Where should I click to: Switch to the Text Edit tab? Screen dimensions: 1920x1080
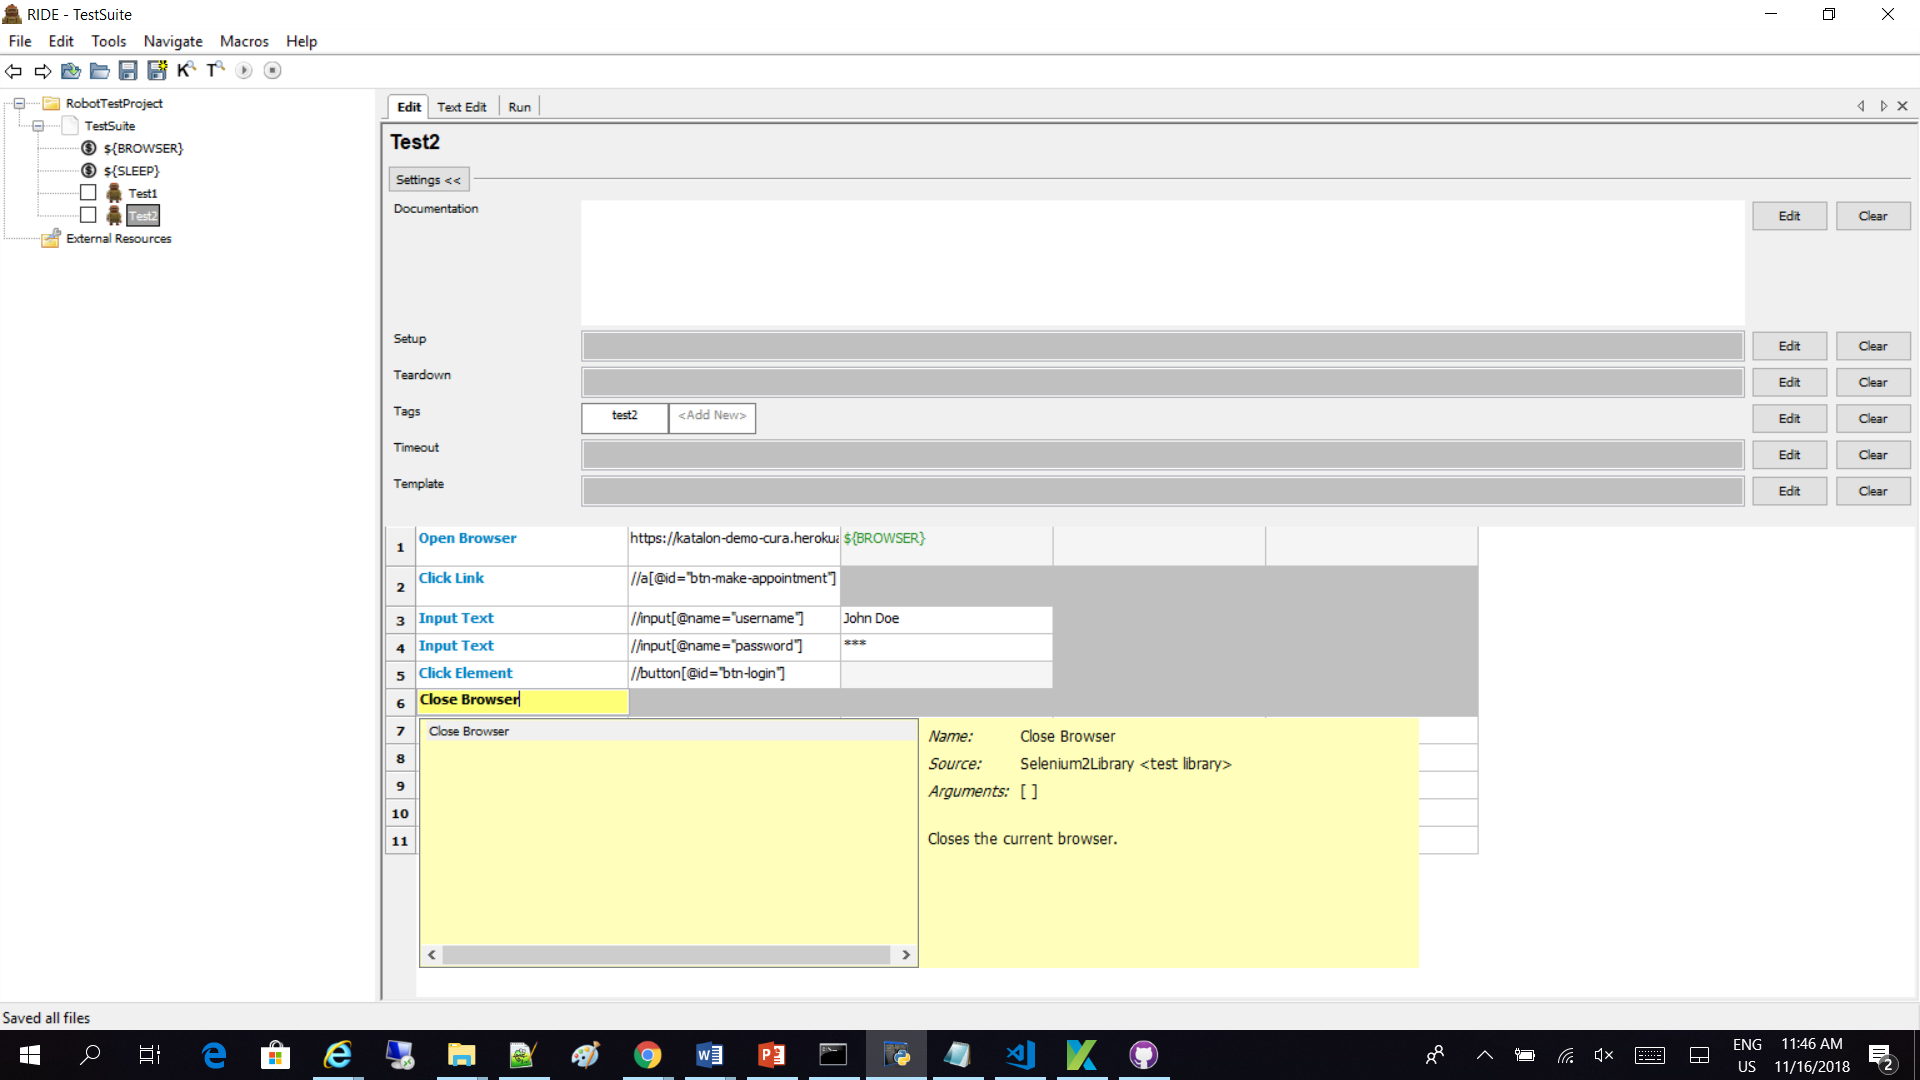pyautogui.click(x=461, y=107)
